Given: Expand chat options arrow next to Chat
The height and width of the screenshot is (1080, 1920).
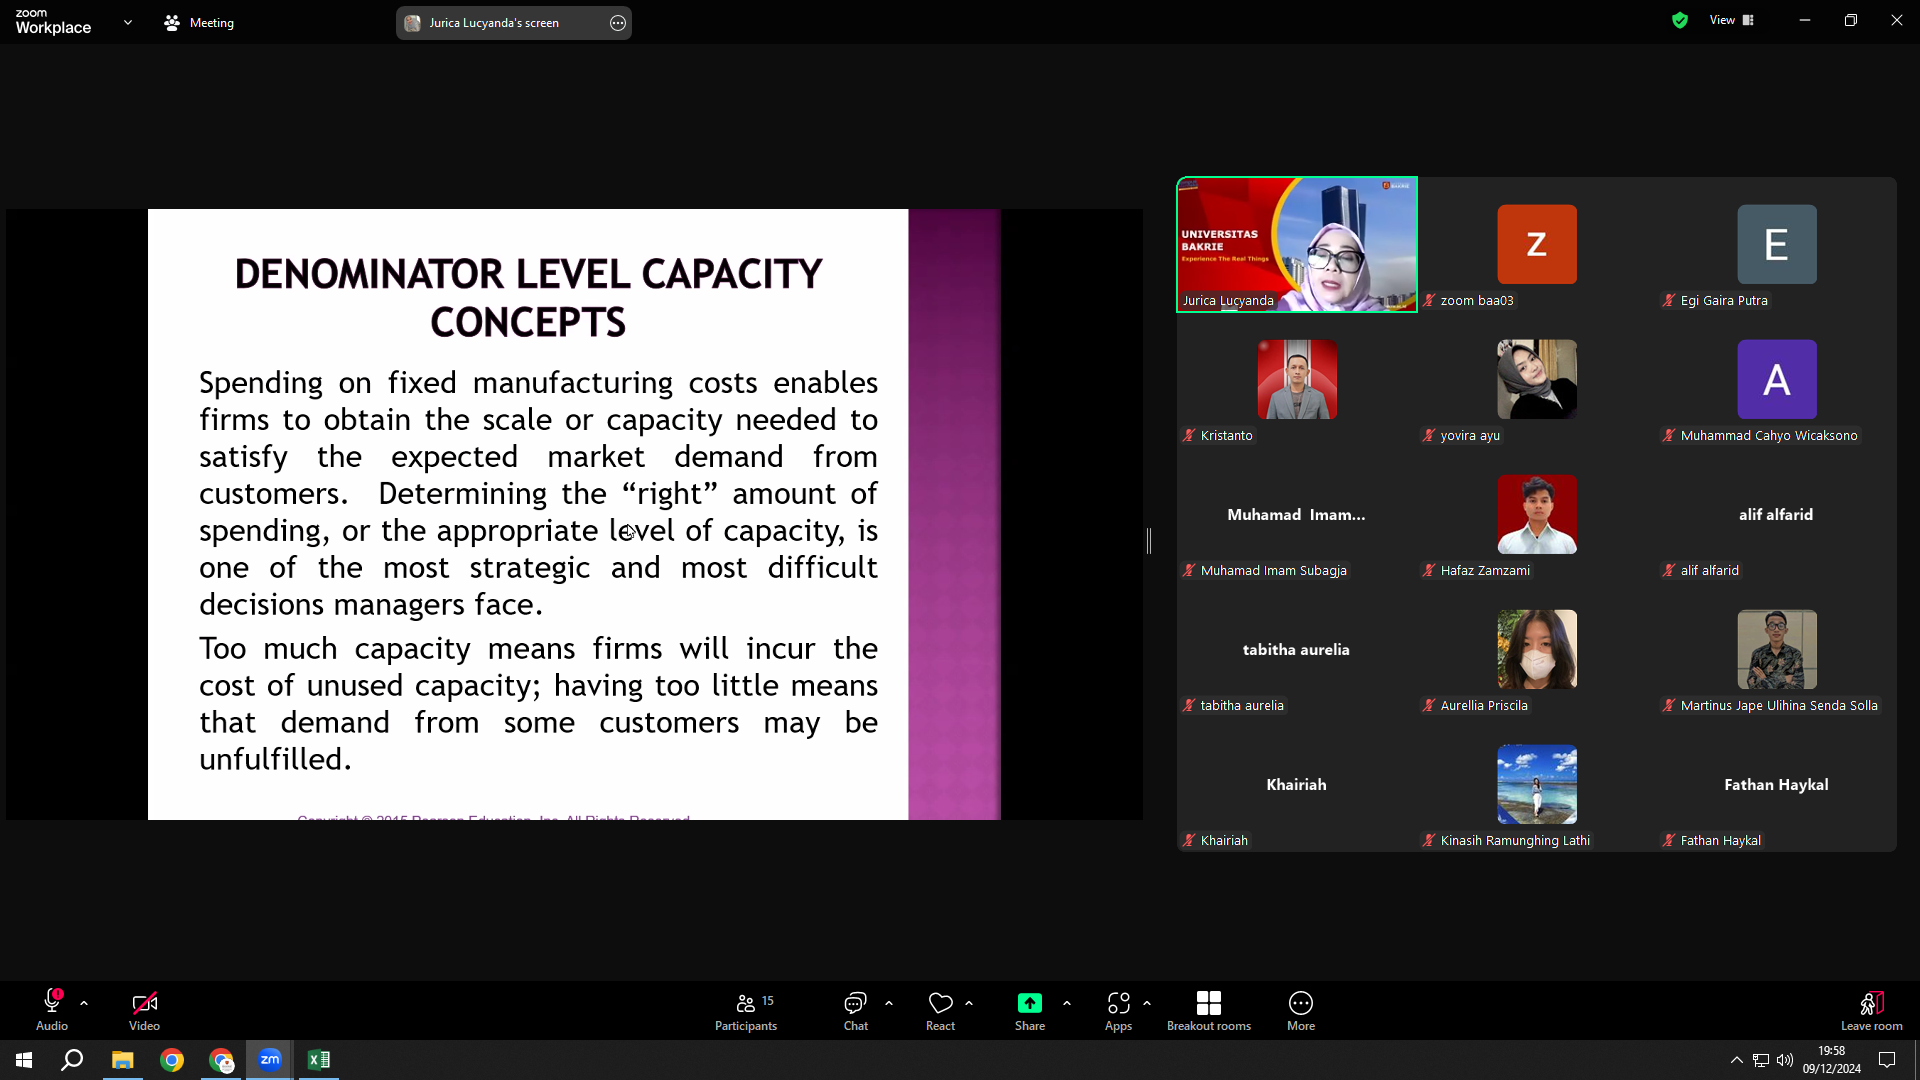Looking at the screenshot, I should pyautogui.click(x=889, y=1002).
